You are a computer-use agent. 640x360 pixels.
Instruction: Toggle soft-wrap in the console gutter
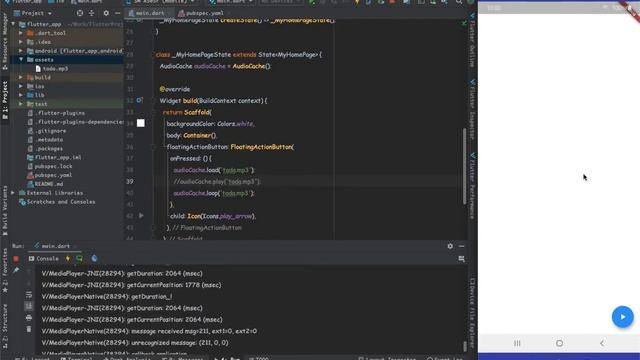[29, 295]
